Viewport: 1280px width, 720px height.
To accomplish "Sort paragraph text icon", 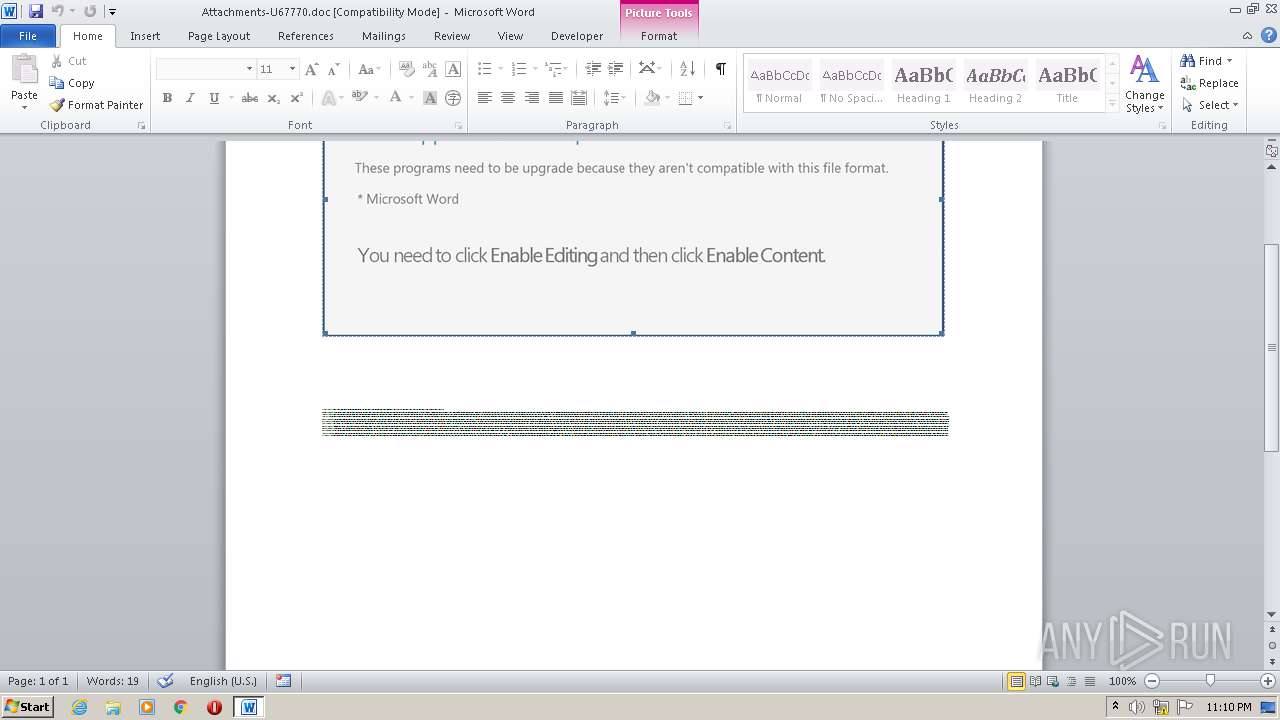I will tap(687, 69).
